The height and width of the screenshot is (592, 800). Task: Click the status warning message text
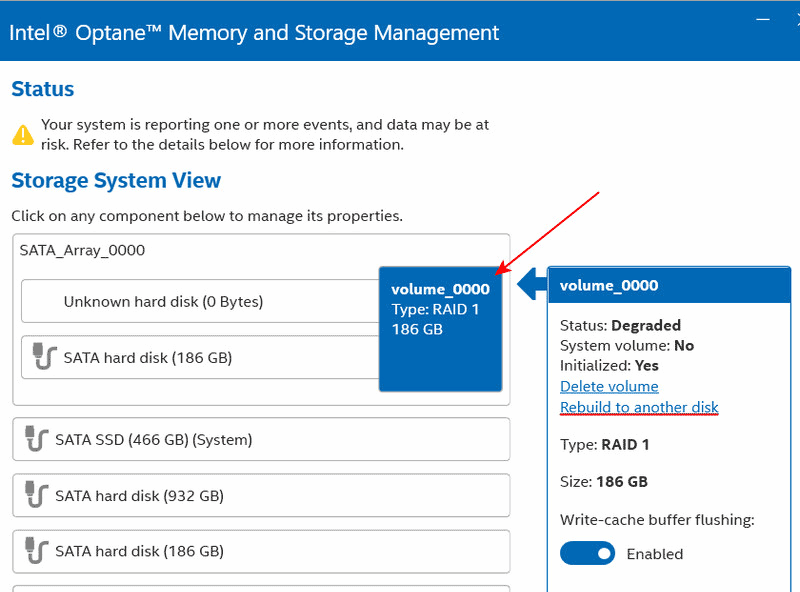click(265, 134)
